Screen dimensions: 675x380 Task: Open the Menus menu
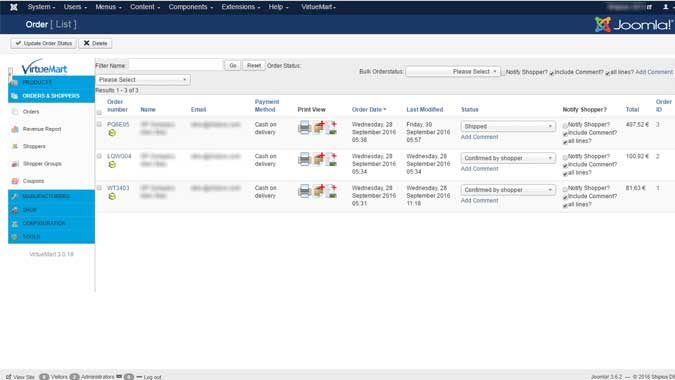tap(108, 7)
